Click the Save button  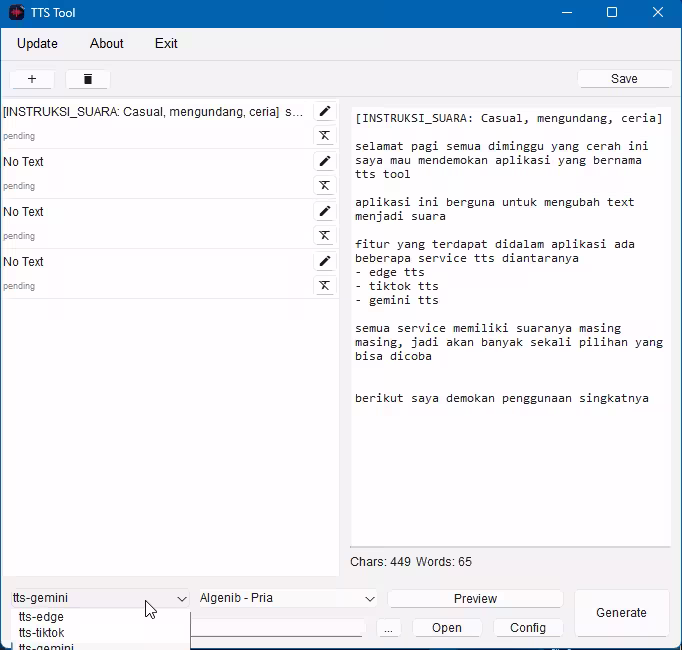coord(624,79)
